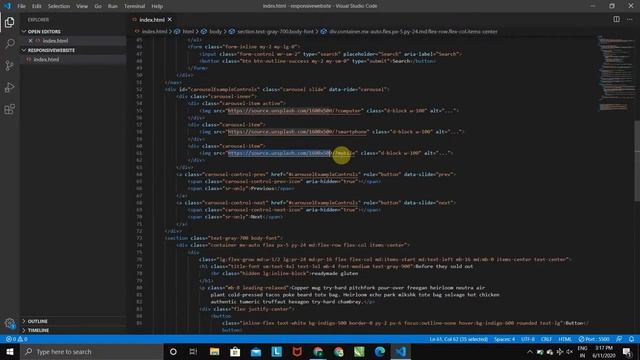The image size is (640, 360).
Task: Open the Source Control view
Action: [x=9, y=65]
